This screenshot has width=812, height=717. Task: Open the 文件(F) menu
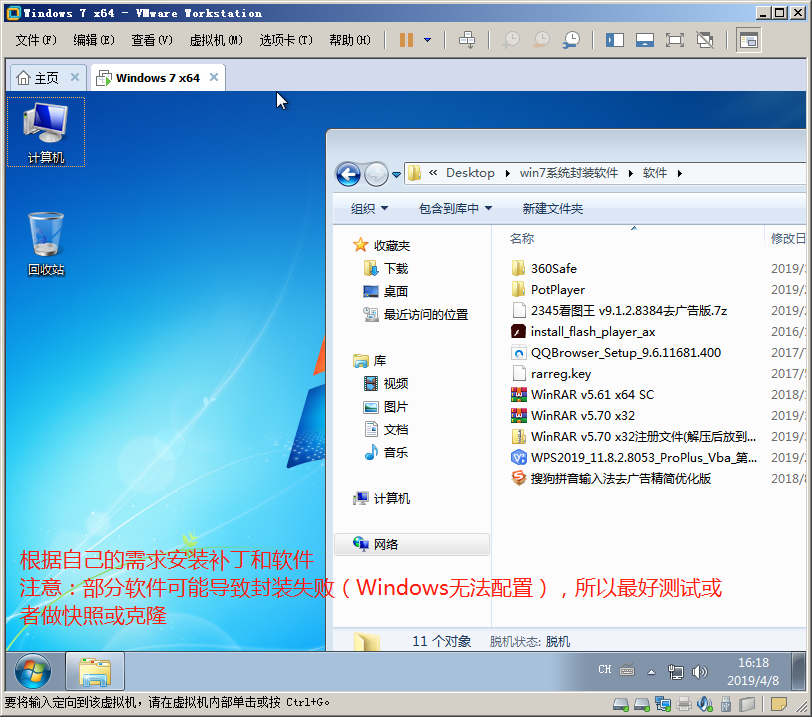pos(35,40)
